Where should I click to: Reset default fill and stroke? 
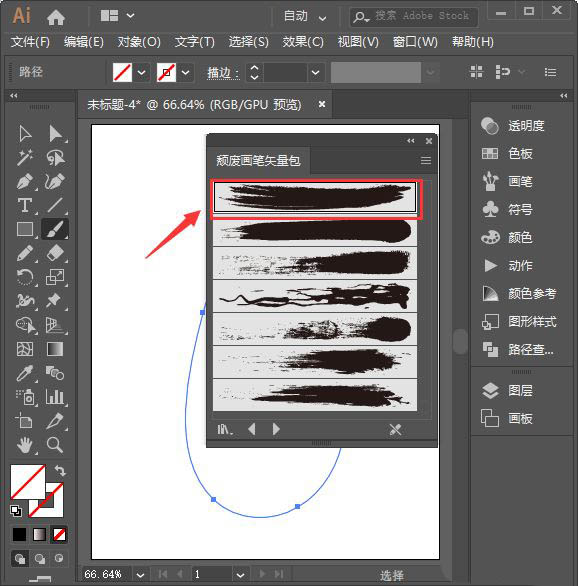(16, 511)
